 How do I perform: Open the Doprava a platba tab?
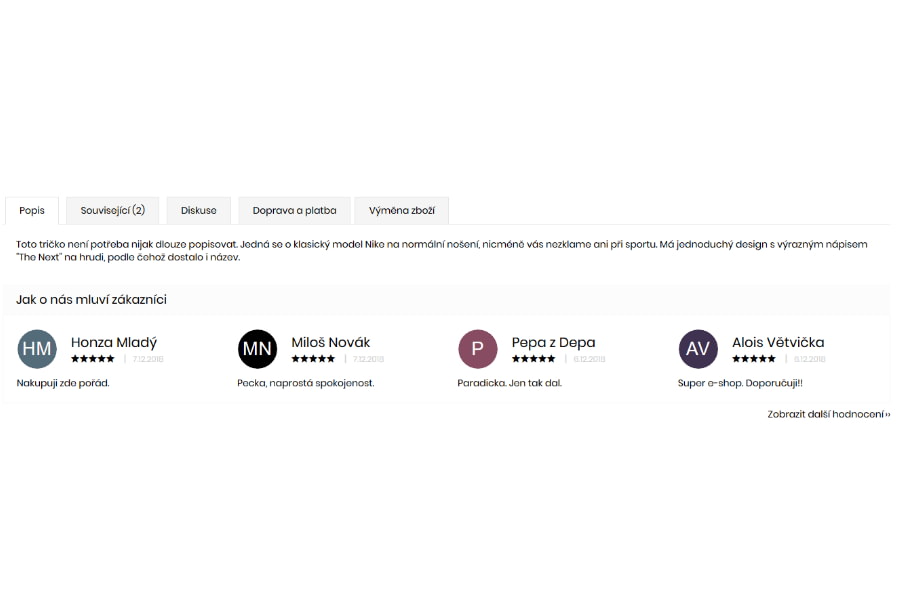[294, 211]
